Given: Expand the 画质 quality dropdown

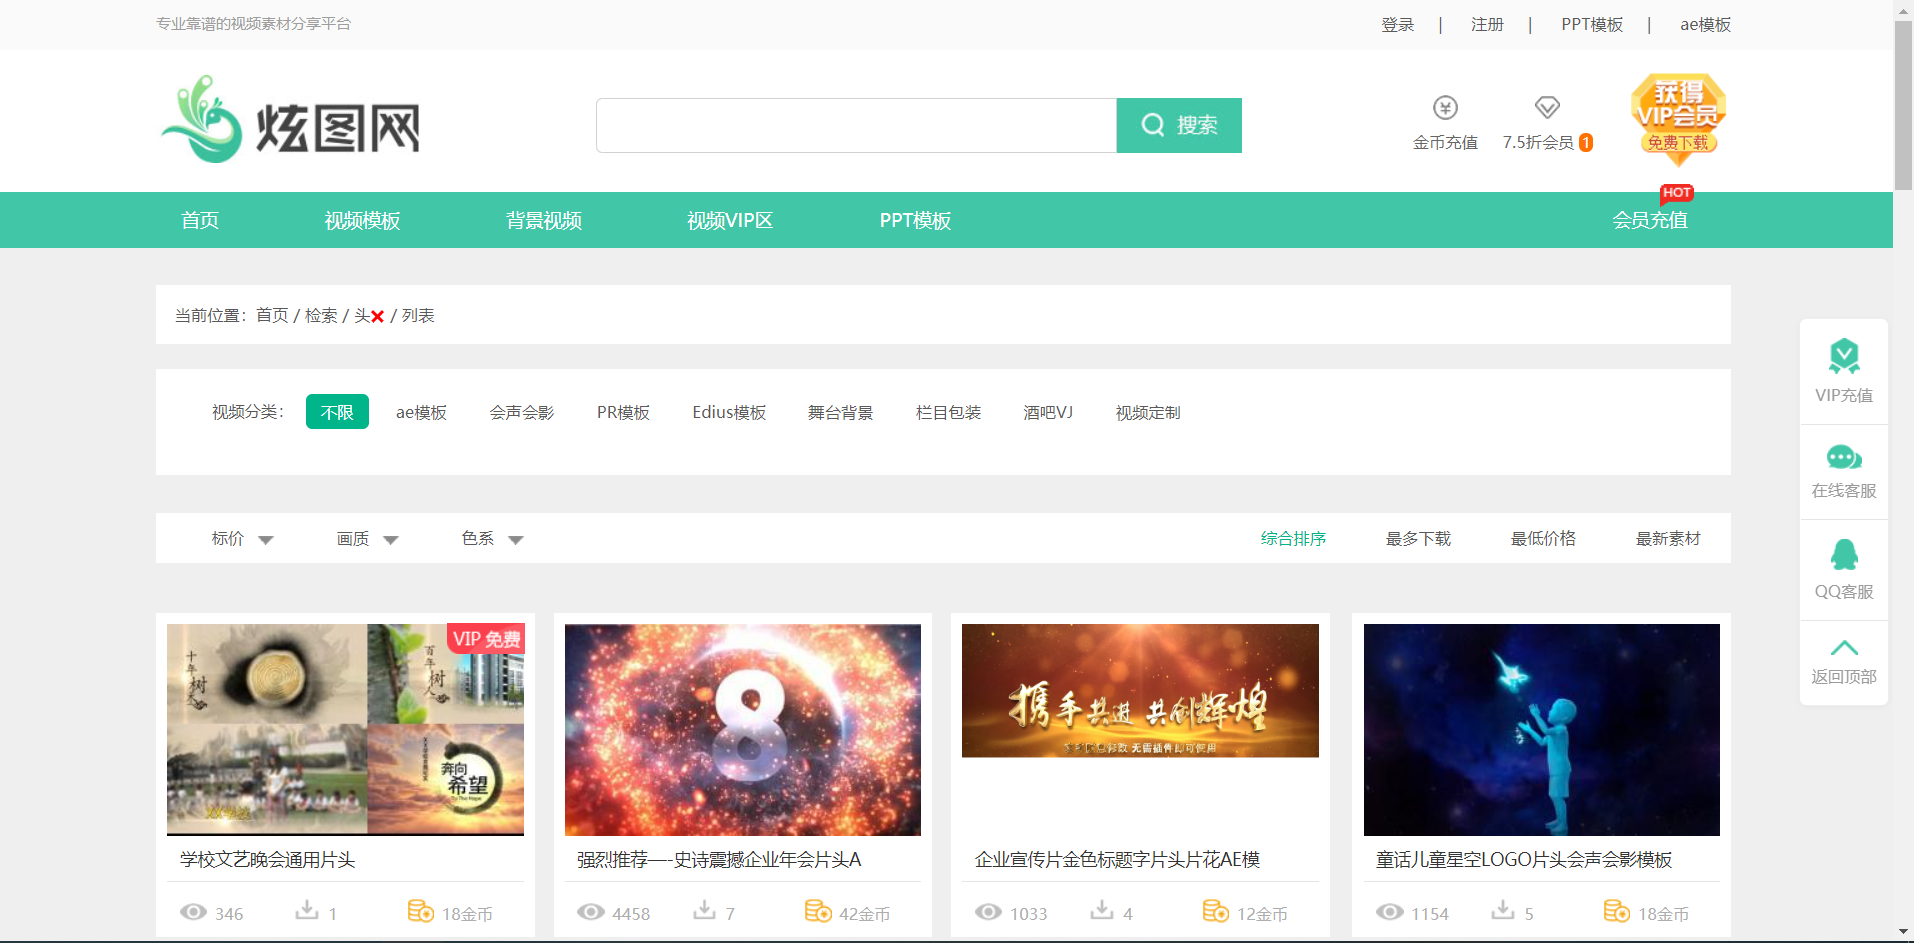Looking at the screenshot, I should pyautogui.click(x=367, y=538).
